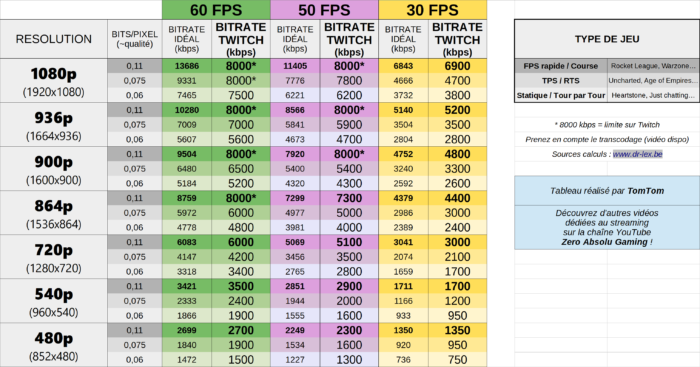Click the 7800 Twitch bitrate cell
The image size is (700, 367).
349,81
